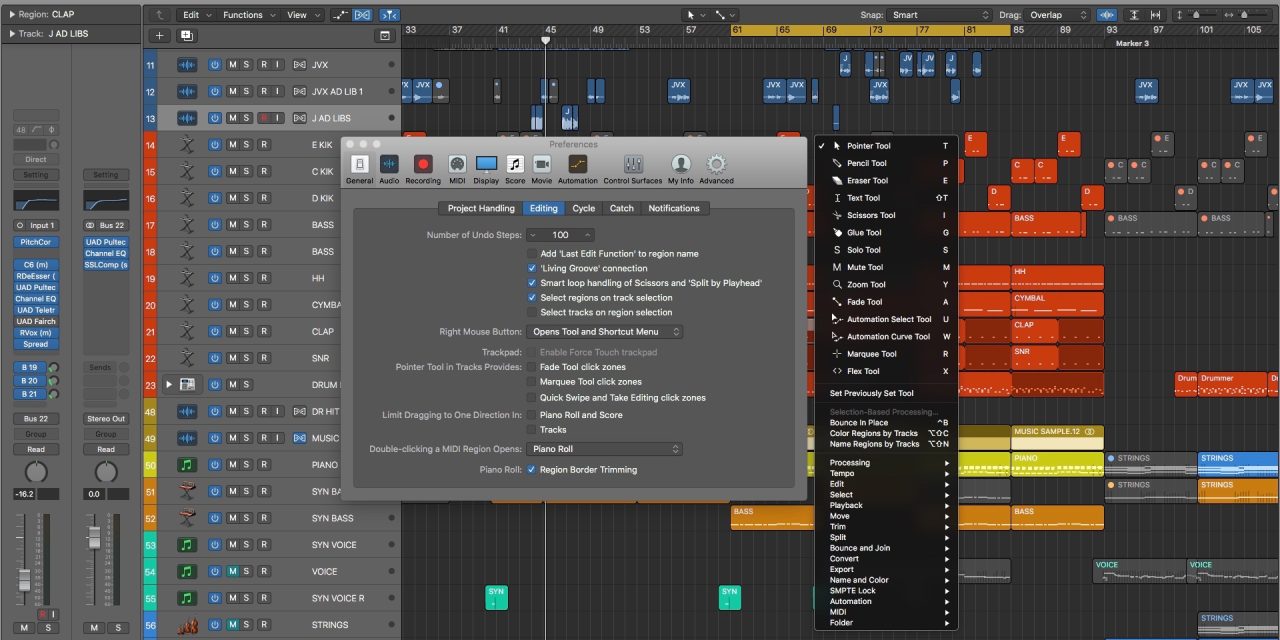Open the MIDI preferences pane
Screen dimensions: 1280x640
(457, 166)
